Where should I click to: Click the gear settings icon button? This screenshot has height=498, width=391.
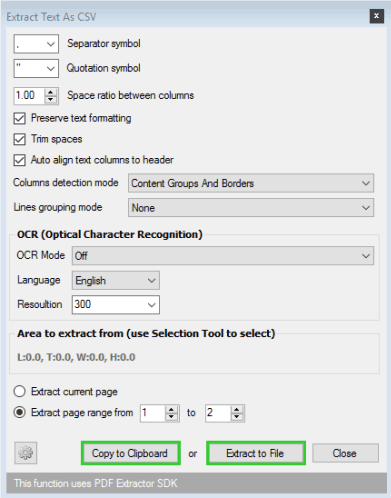(x=26, y=453)
